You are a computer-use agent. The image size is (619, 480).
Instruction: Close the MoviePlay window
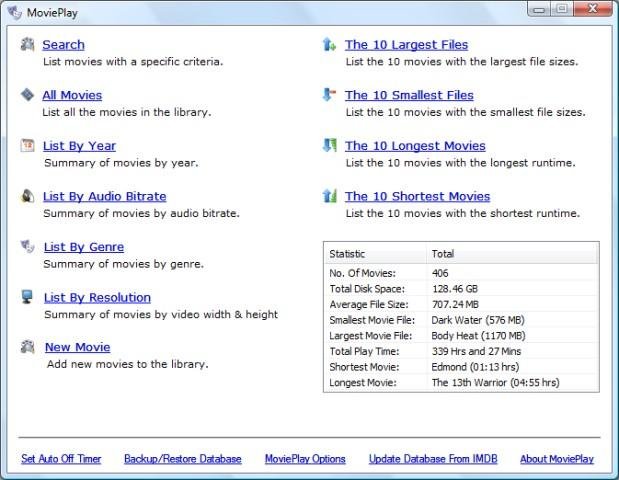[x=593, y=9]
